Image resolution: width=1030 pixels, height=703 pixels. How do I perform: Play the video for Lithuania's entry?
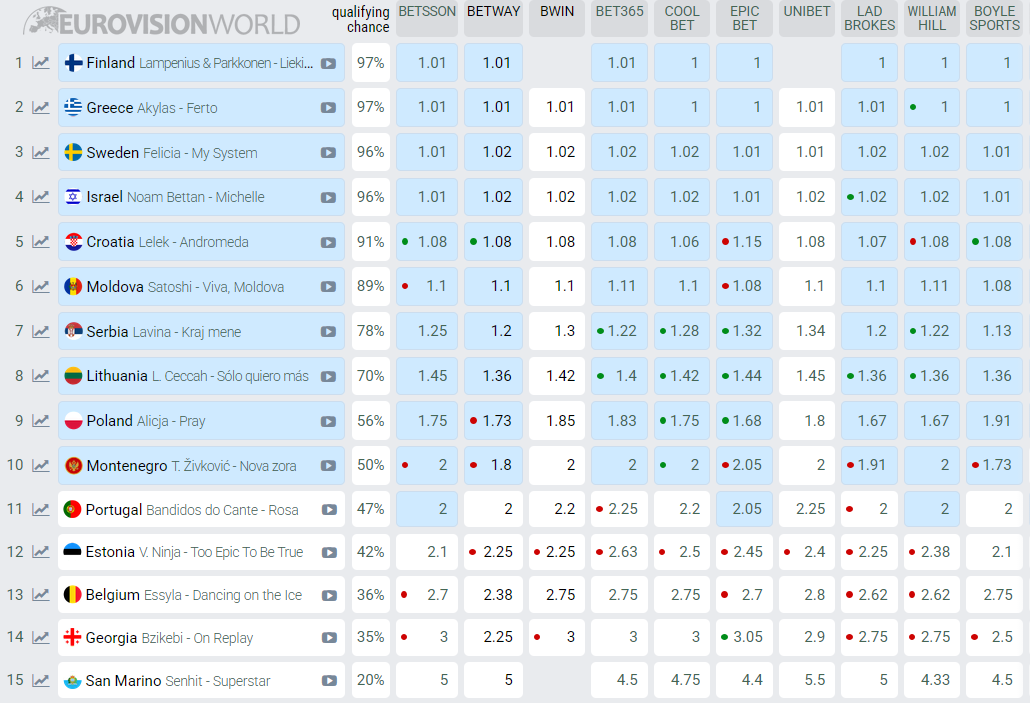coord(328,376)
